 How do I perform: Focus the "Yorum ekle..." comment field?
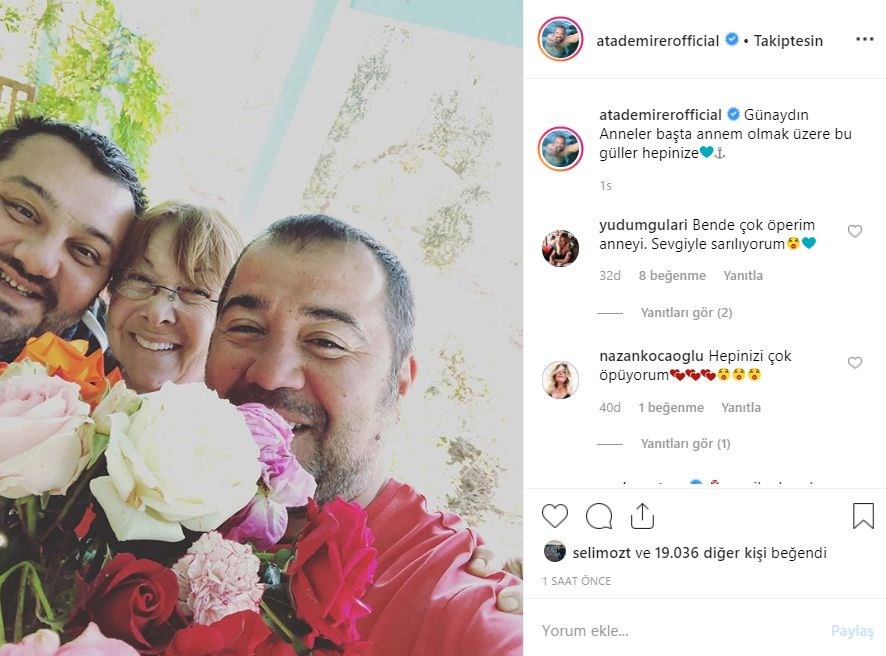click(x=678, y=631)
